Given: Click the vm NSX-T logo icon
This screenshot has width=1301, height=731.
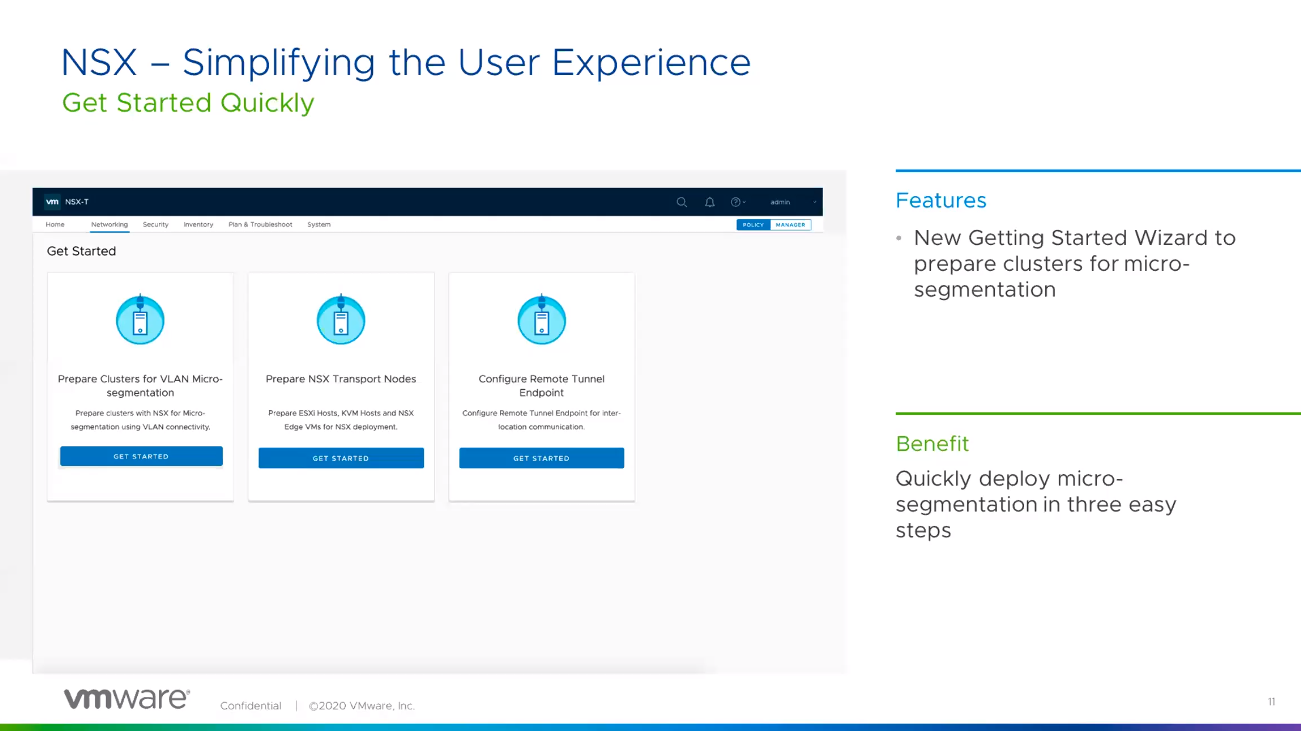Looking at the screenshot, I should [x=52, y=202].
